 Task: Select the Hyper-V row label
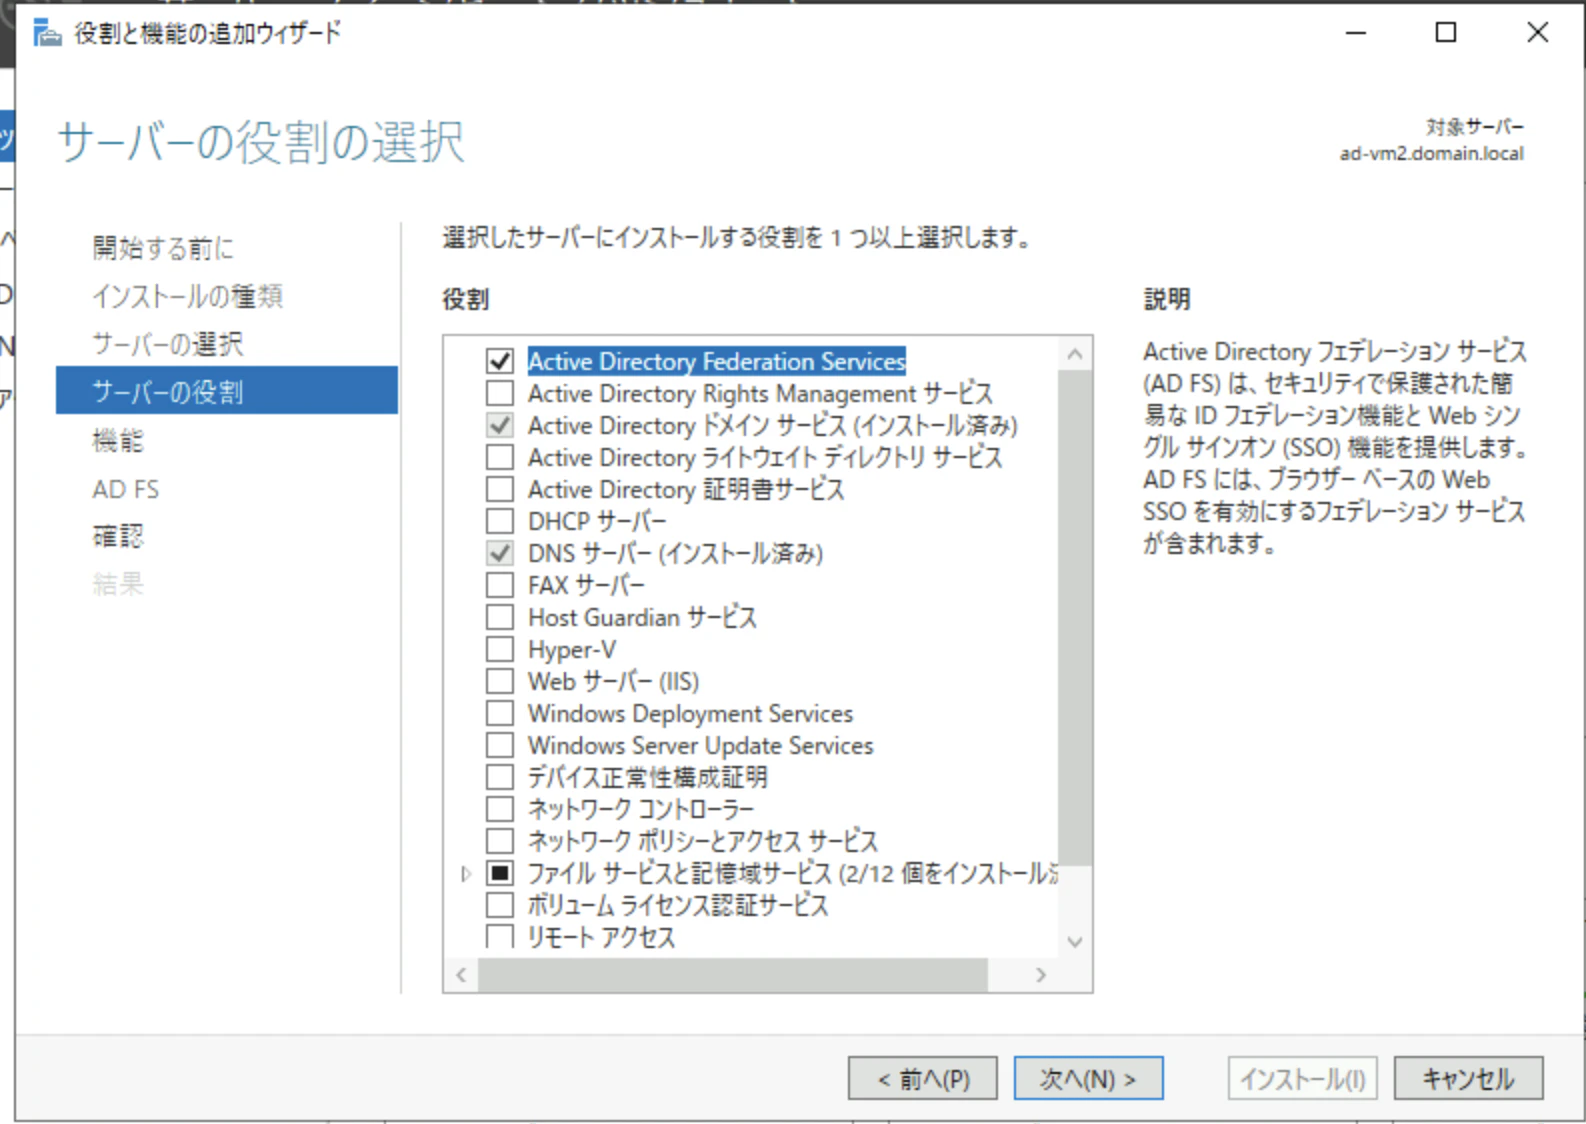click(572, 649)
